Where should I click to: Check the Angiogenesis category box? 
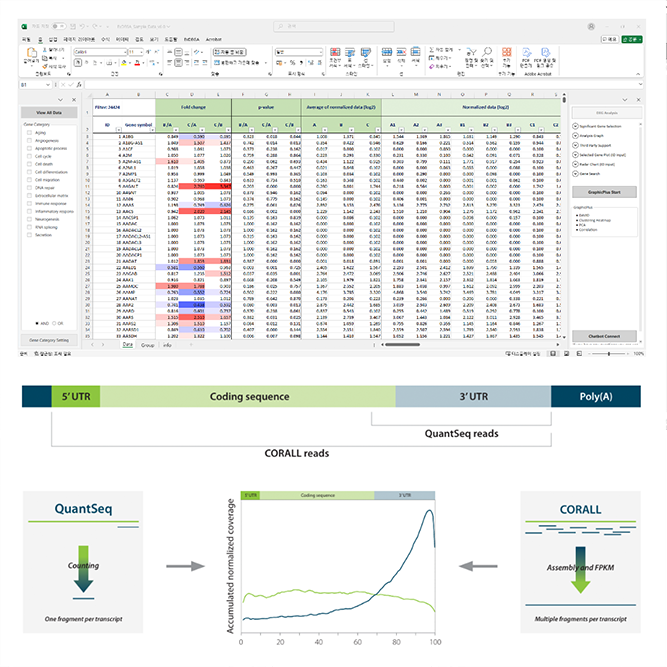point(29,140)
